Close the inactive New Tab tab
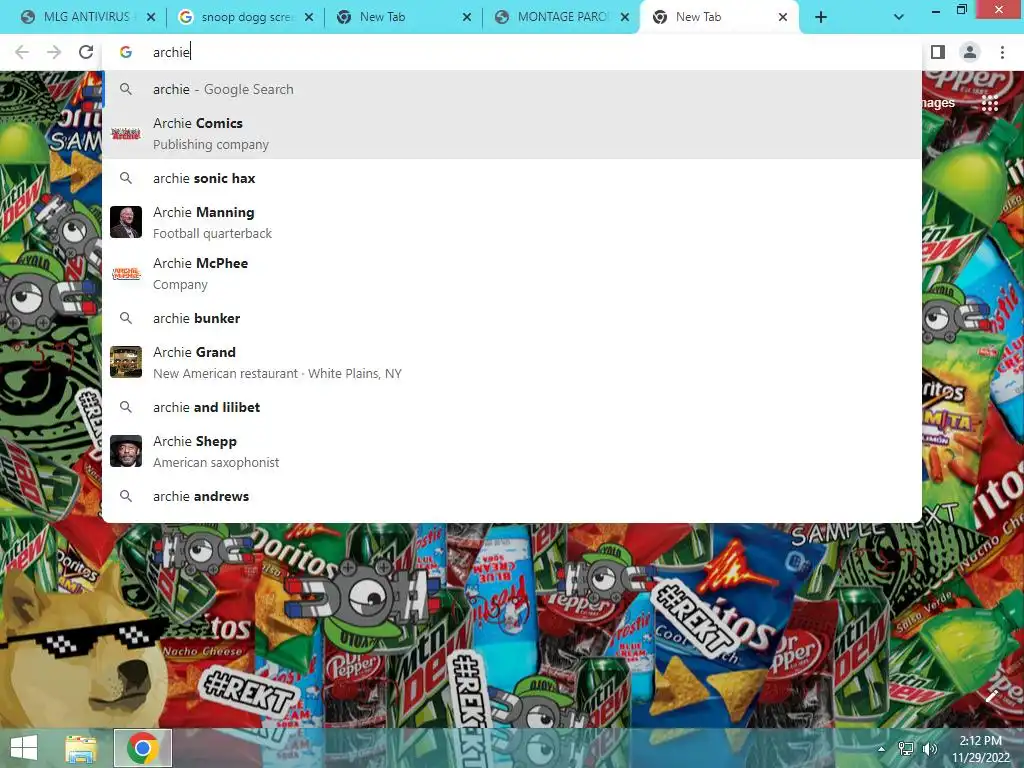Screen dimensions: 1024x768 pos(467,18)
